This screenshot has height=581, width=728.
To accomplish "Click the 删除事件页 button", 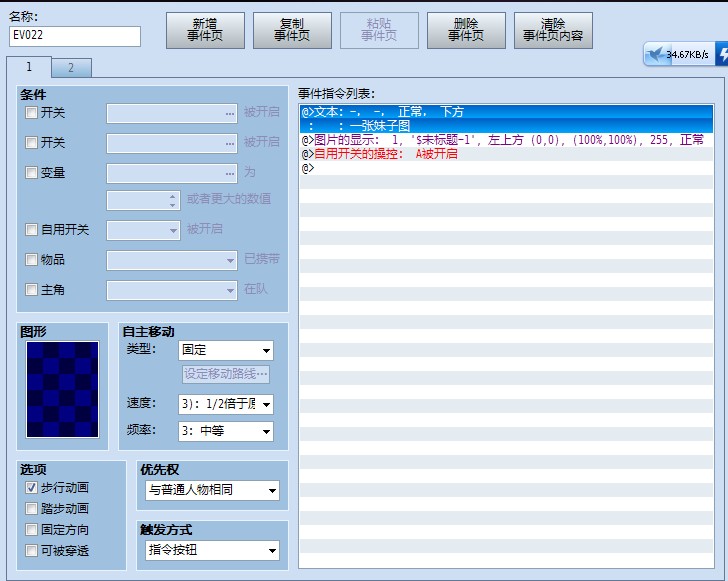I will [x=466, y=30].
